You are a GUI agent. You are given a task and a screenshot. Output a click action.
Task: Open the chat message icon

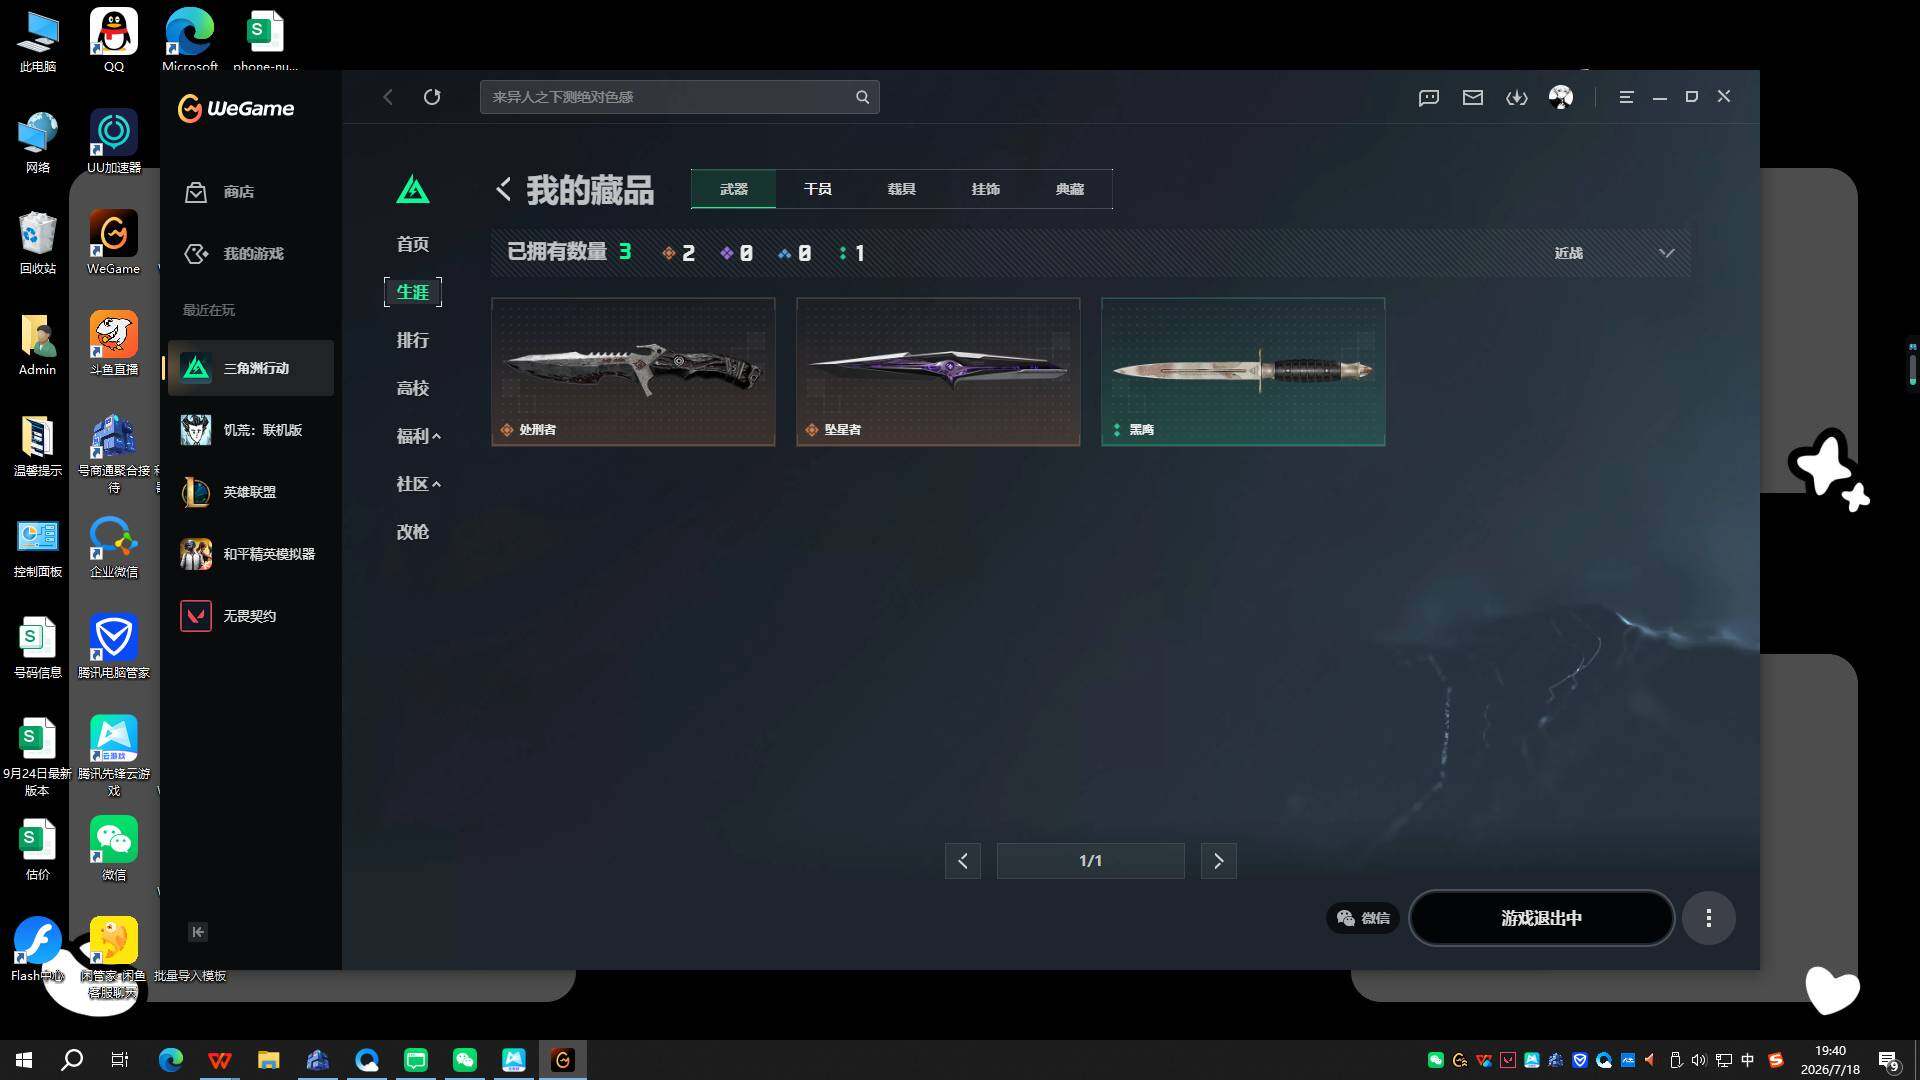point(1429,97)
